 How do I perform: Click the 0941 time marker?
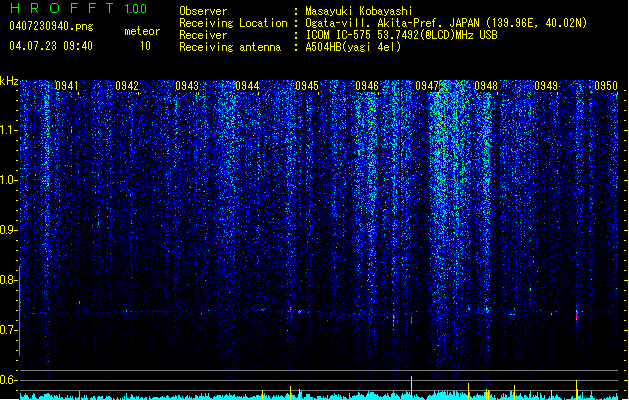click(67, 86)
